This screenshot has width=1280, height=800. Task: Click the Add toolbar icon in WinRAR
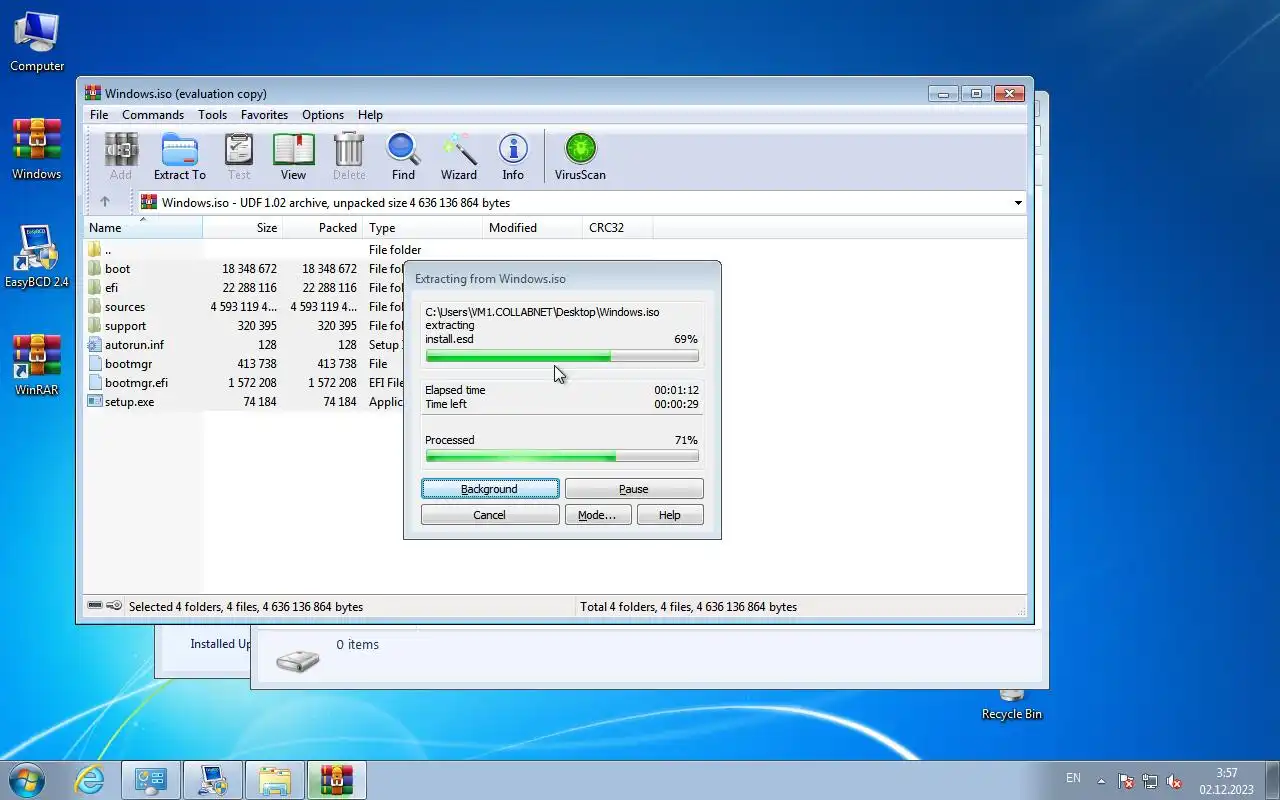(x=120, y=157)
